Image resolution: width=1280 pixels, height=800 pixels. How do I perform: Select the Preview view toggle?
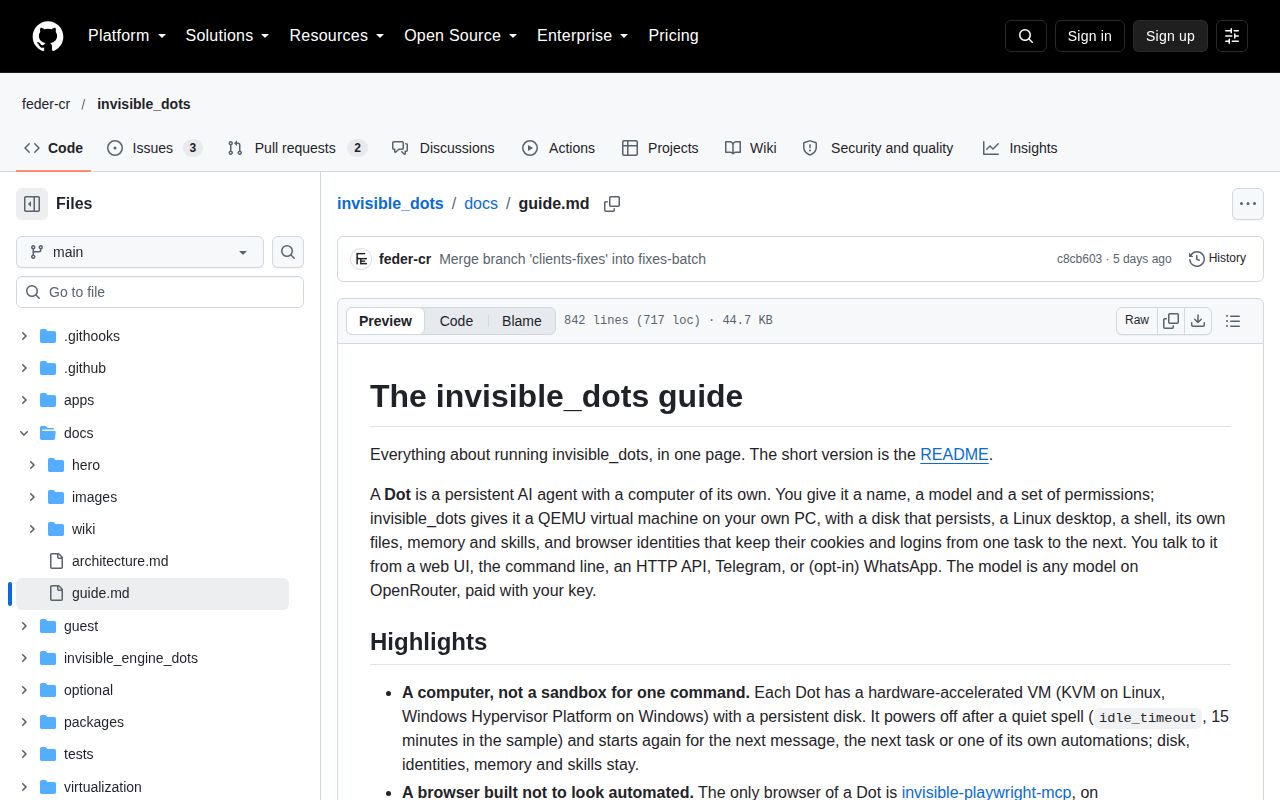[x=385, y=321]
